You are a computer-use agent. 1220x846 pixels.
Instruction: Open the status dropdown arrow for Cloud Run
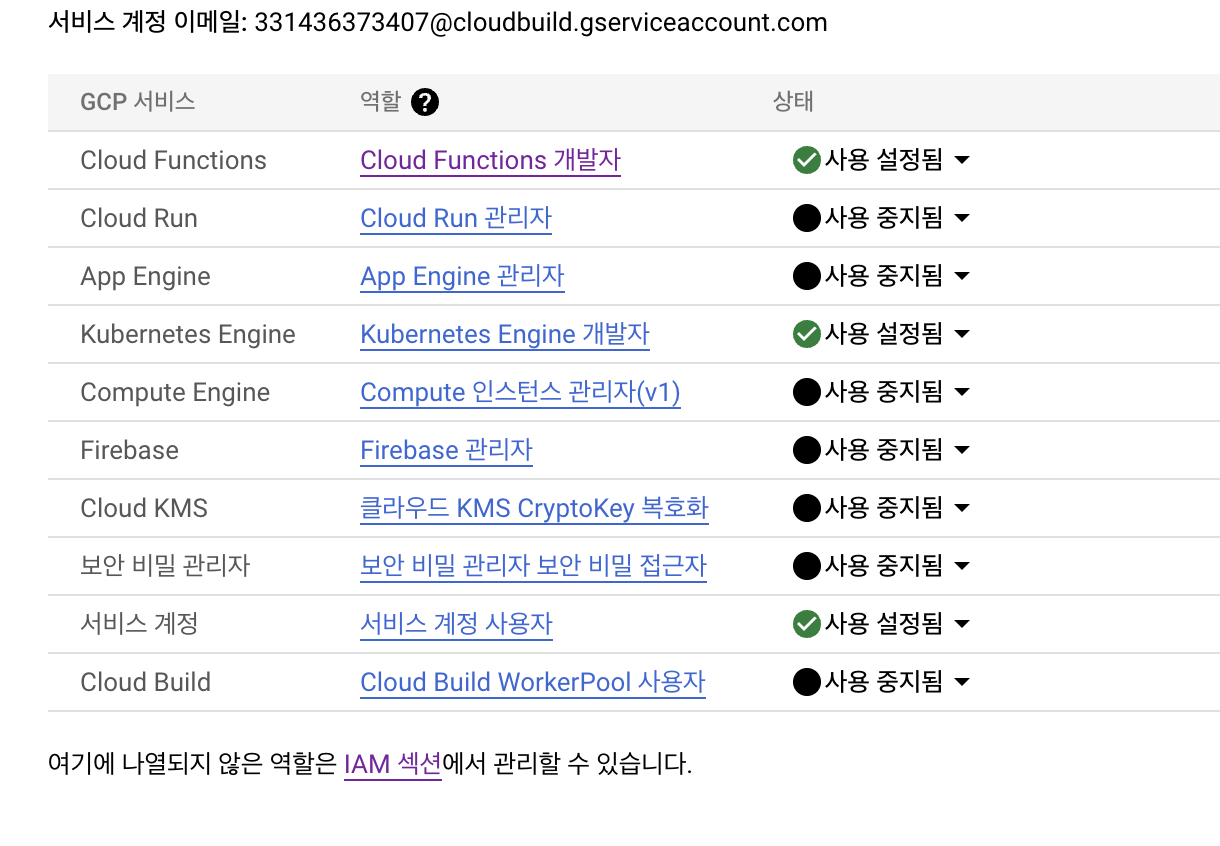coord(962,219)
